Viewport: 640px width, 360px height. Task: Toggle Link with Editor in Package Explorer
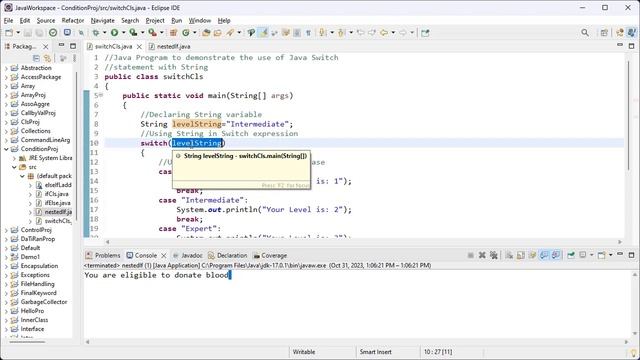coord(47,58)
